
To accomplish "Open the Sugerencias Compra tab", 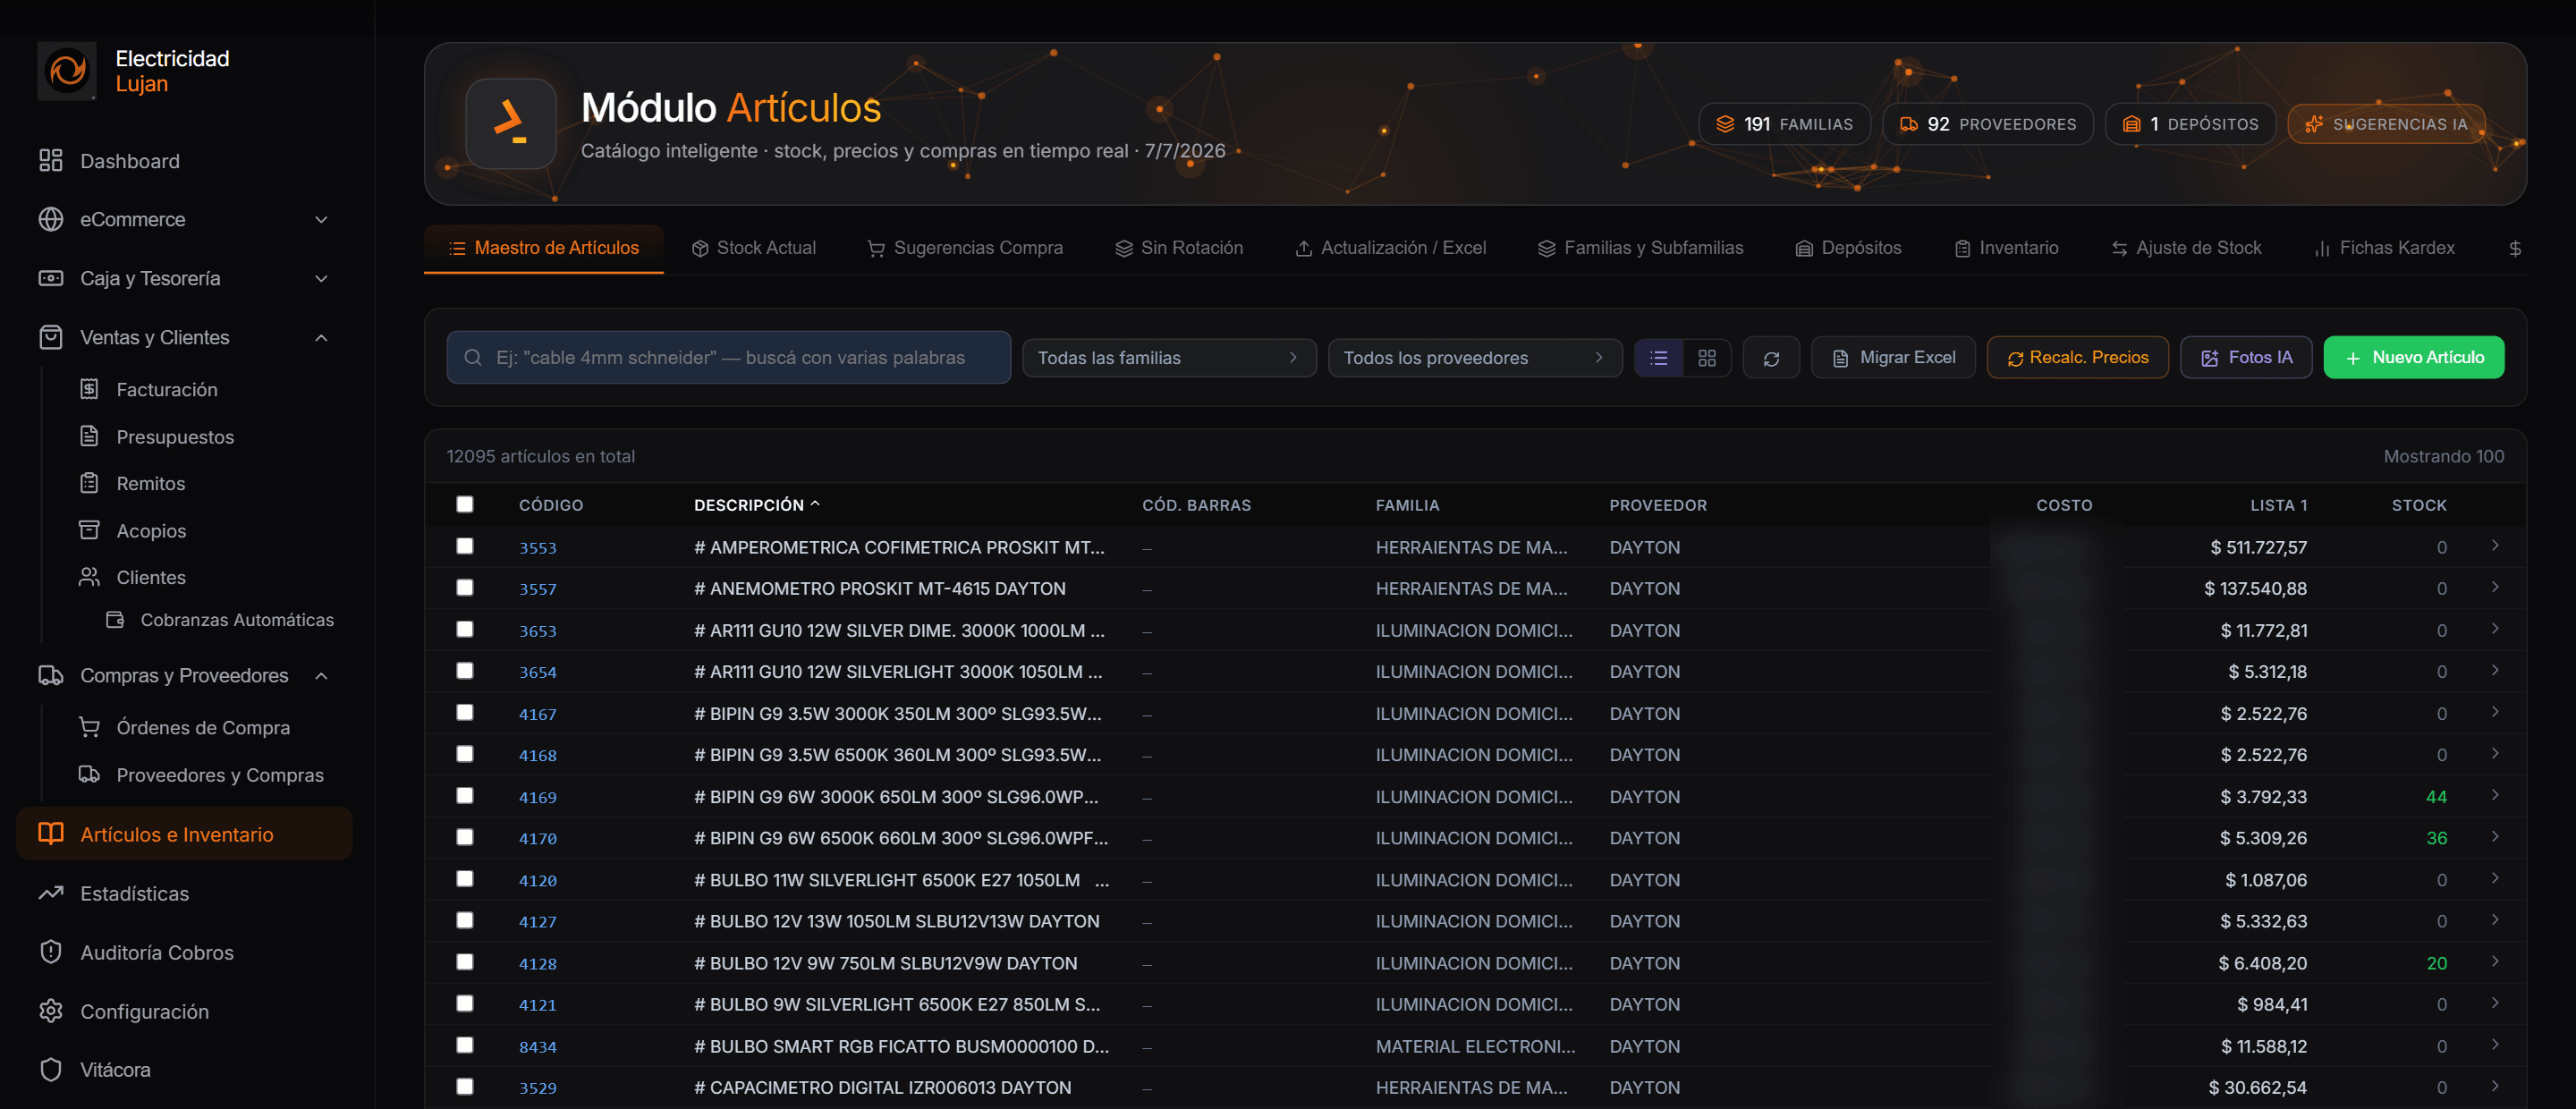I will coord(965,248).
